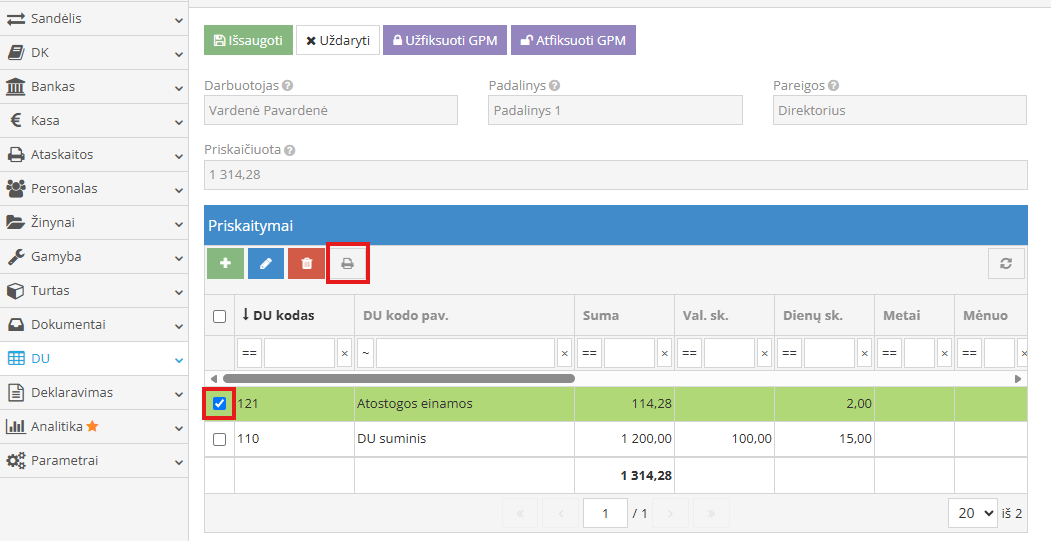
Task: Click the horizontal scrollbar thumb of the table
Action: tap(399, 379)
